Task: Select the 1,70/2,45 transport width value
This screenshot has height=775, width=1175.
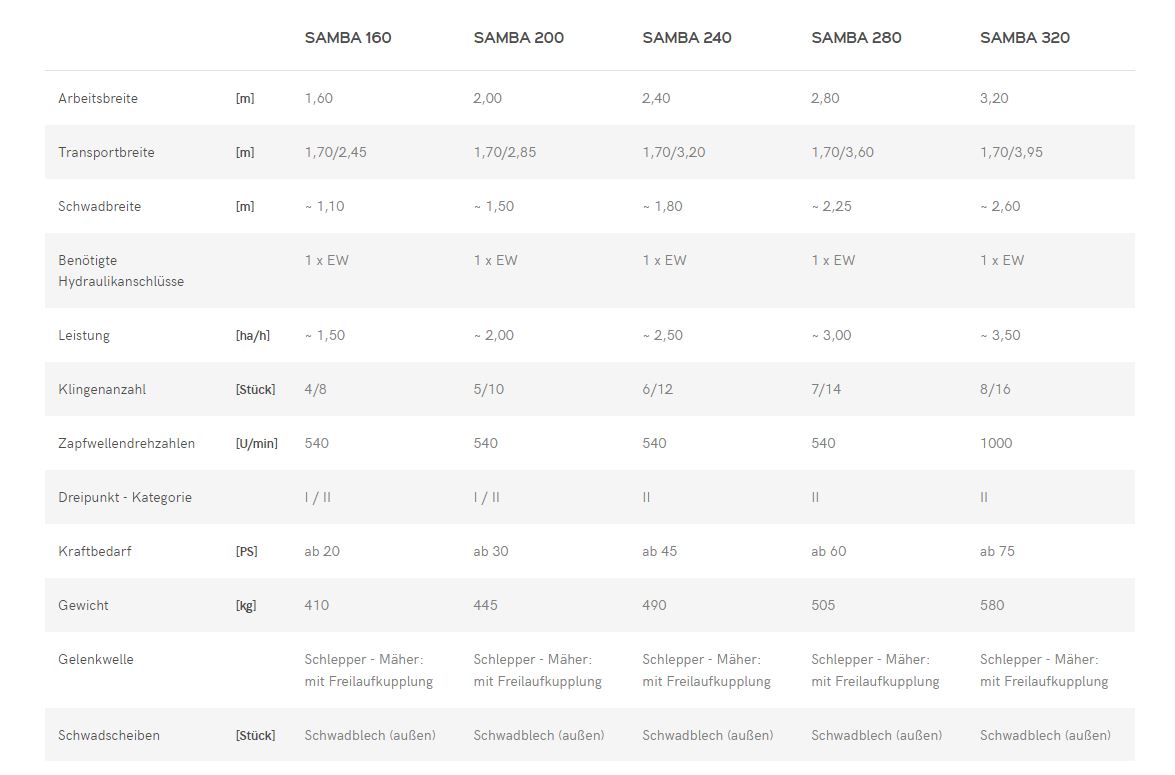Action: click(x=336, y=152)
